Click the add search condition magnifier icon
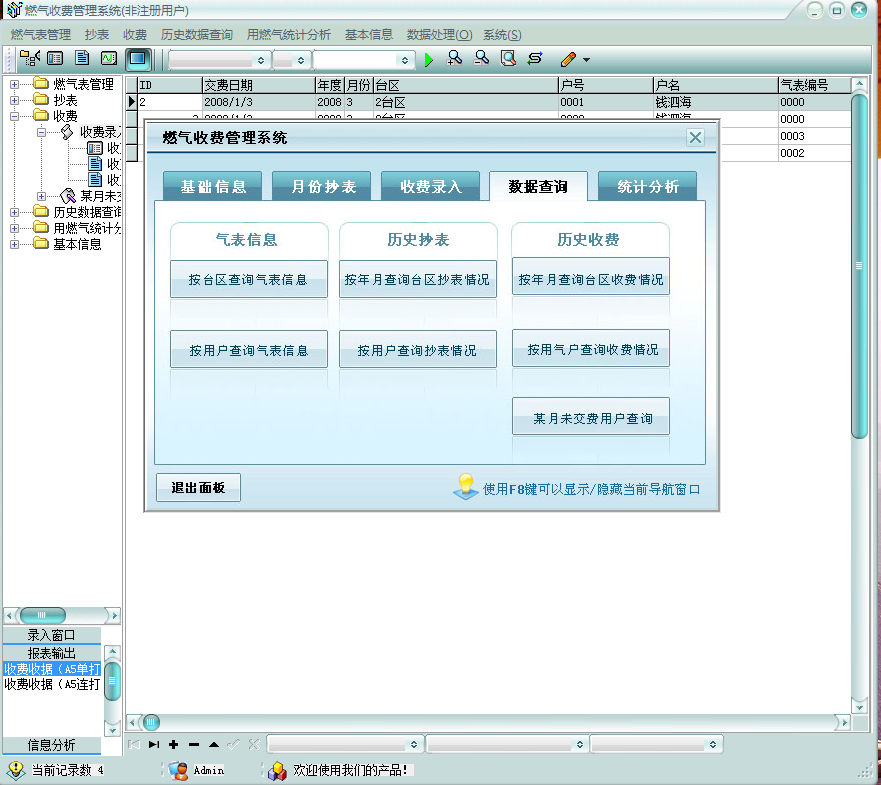 [x=454, y=58]
